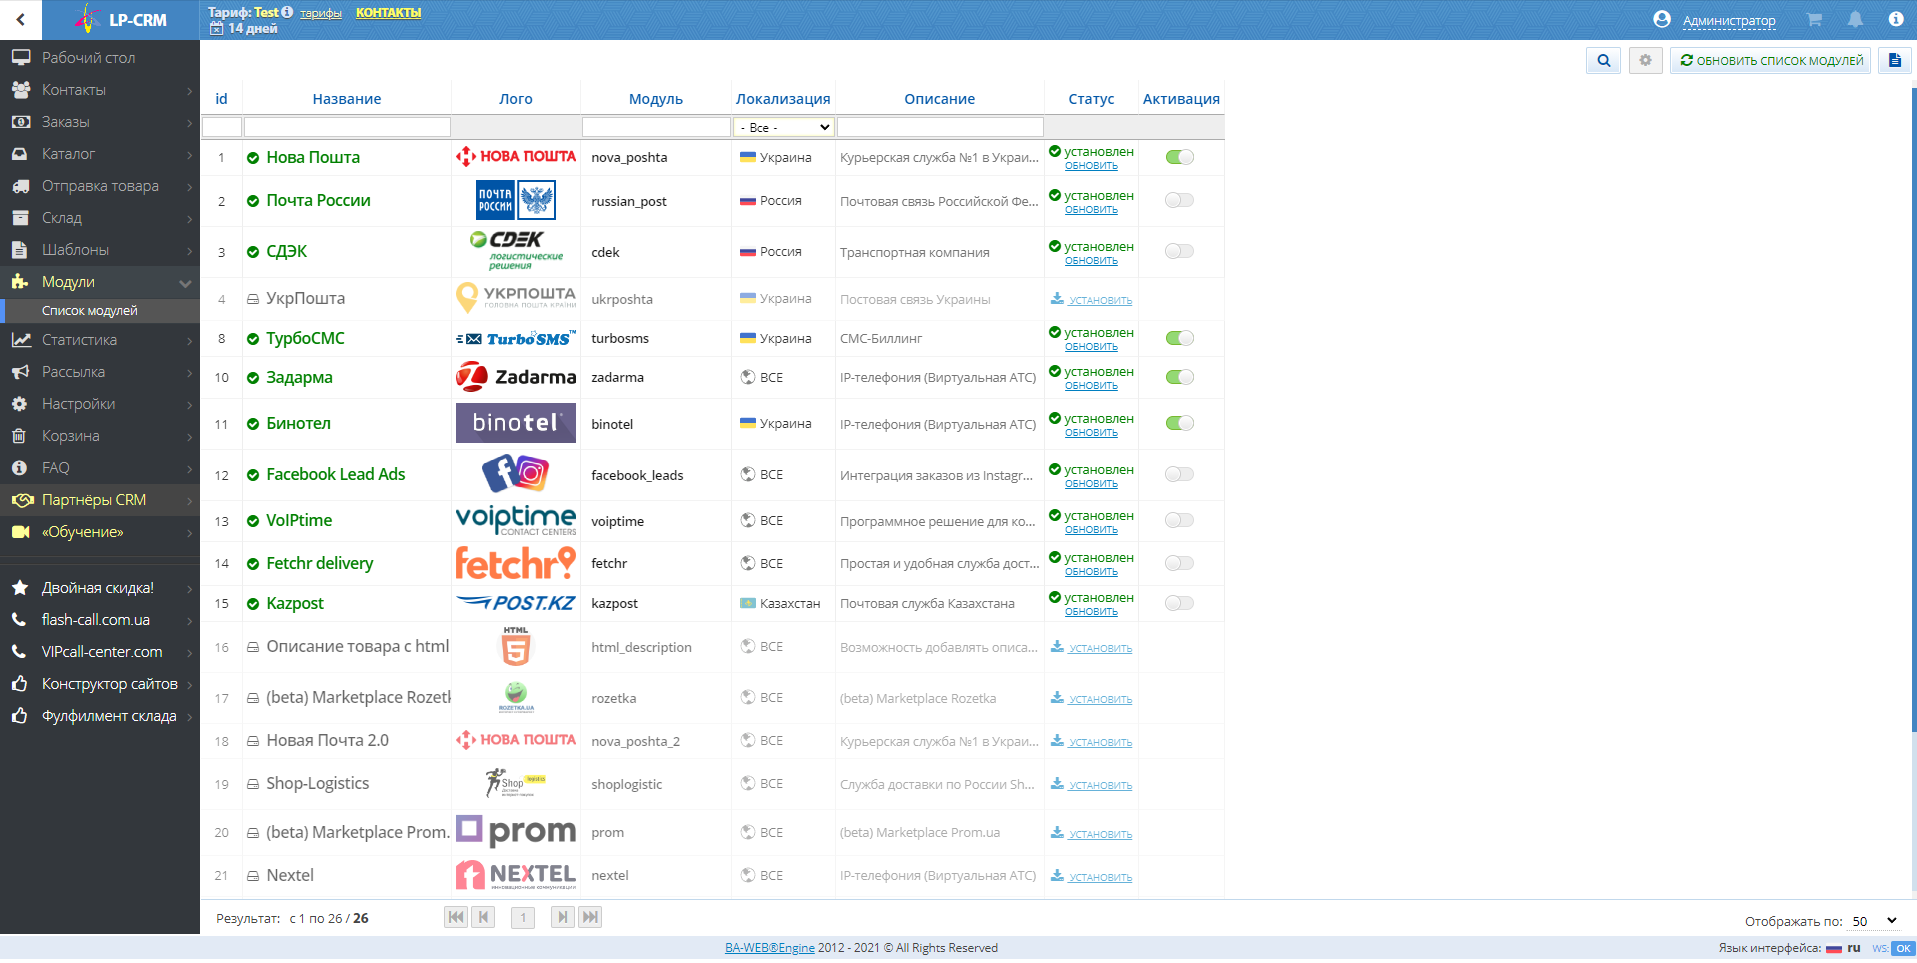This screenshot has width=1917, height=963.
Task: Click the NEXTEL logo
Action: 516,875
